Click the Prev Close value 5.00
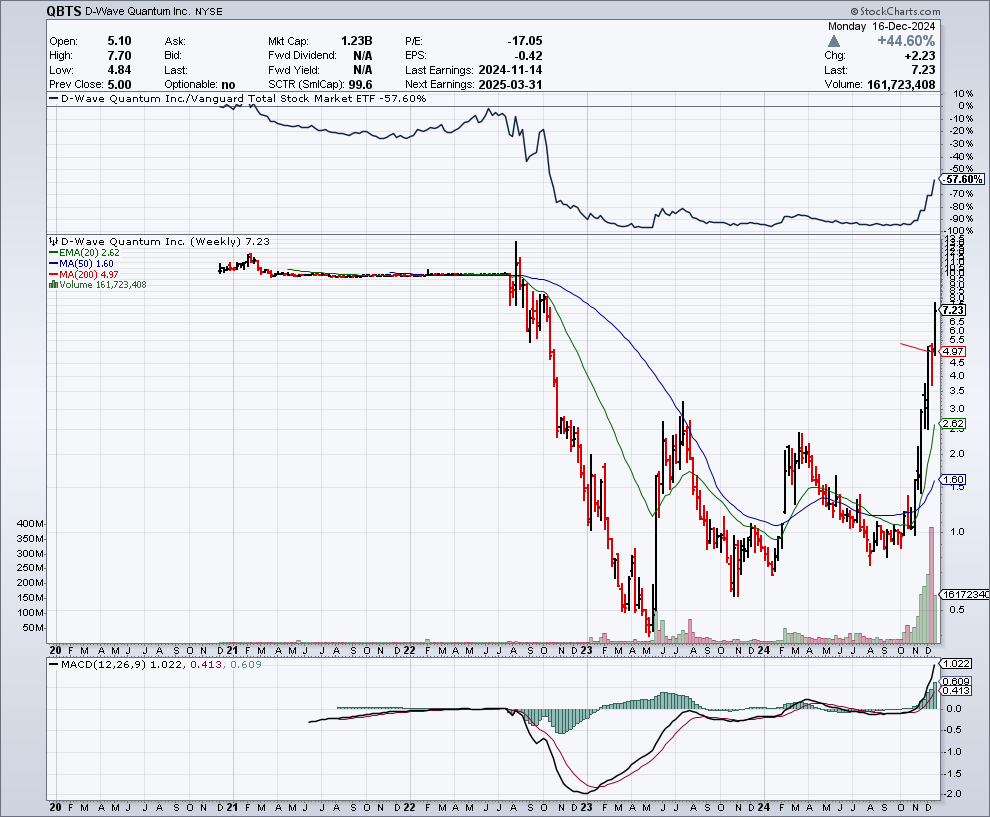 [119, 85]
